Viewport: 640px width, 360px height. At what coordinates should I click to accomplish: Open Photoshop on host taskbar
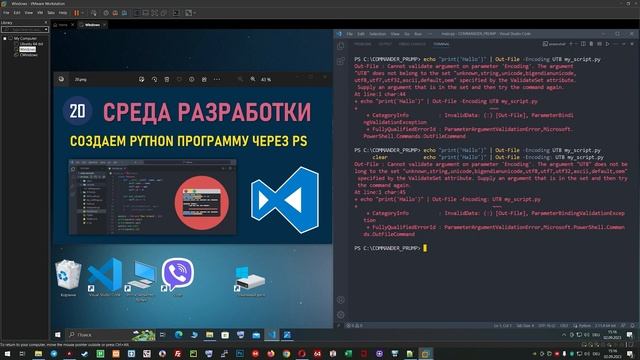pos(240,353)
